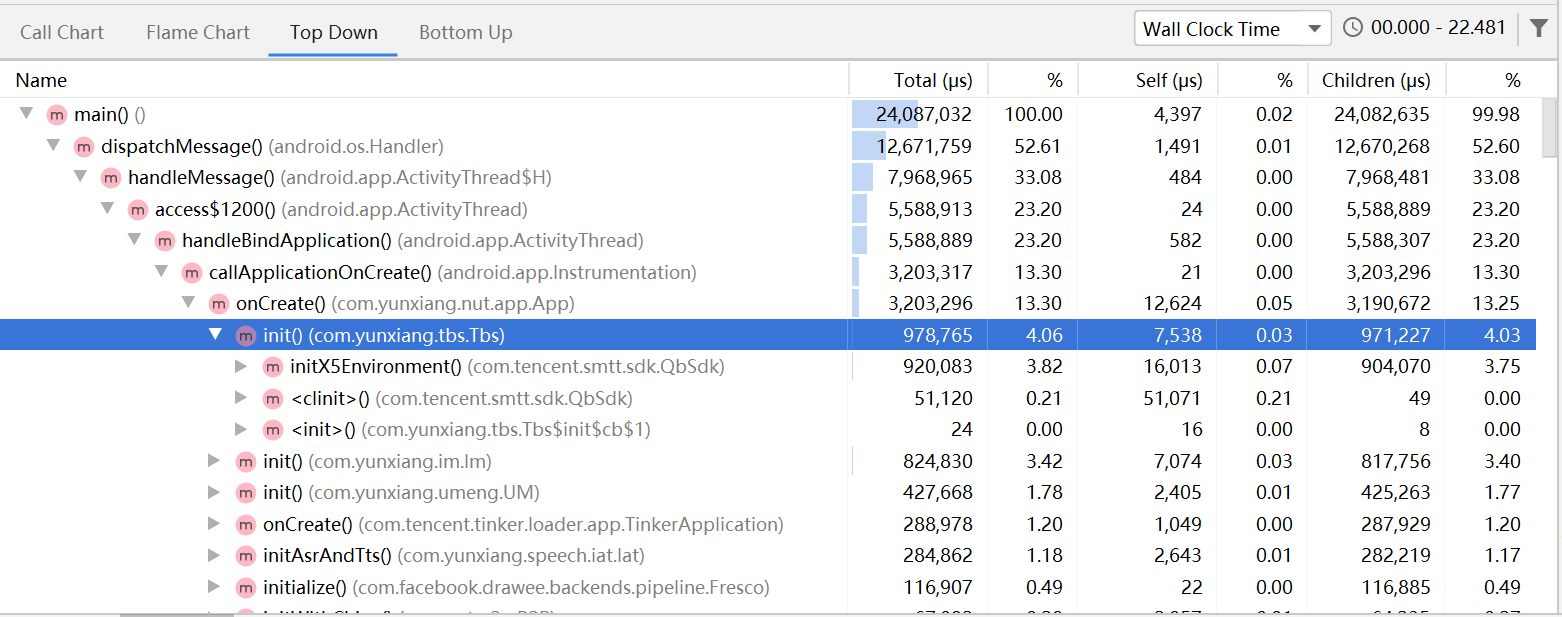Expand the TinkerApplication onCreate() node

click(214, 524)
